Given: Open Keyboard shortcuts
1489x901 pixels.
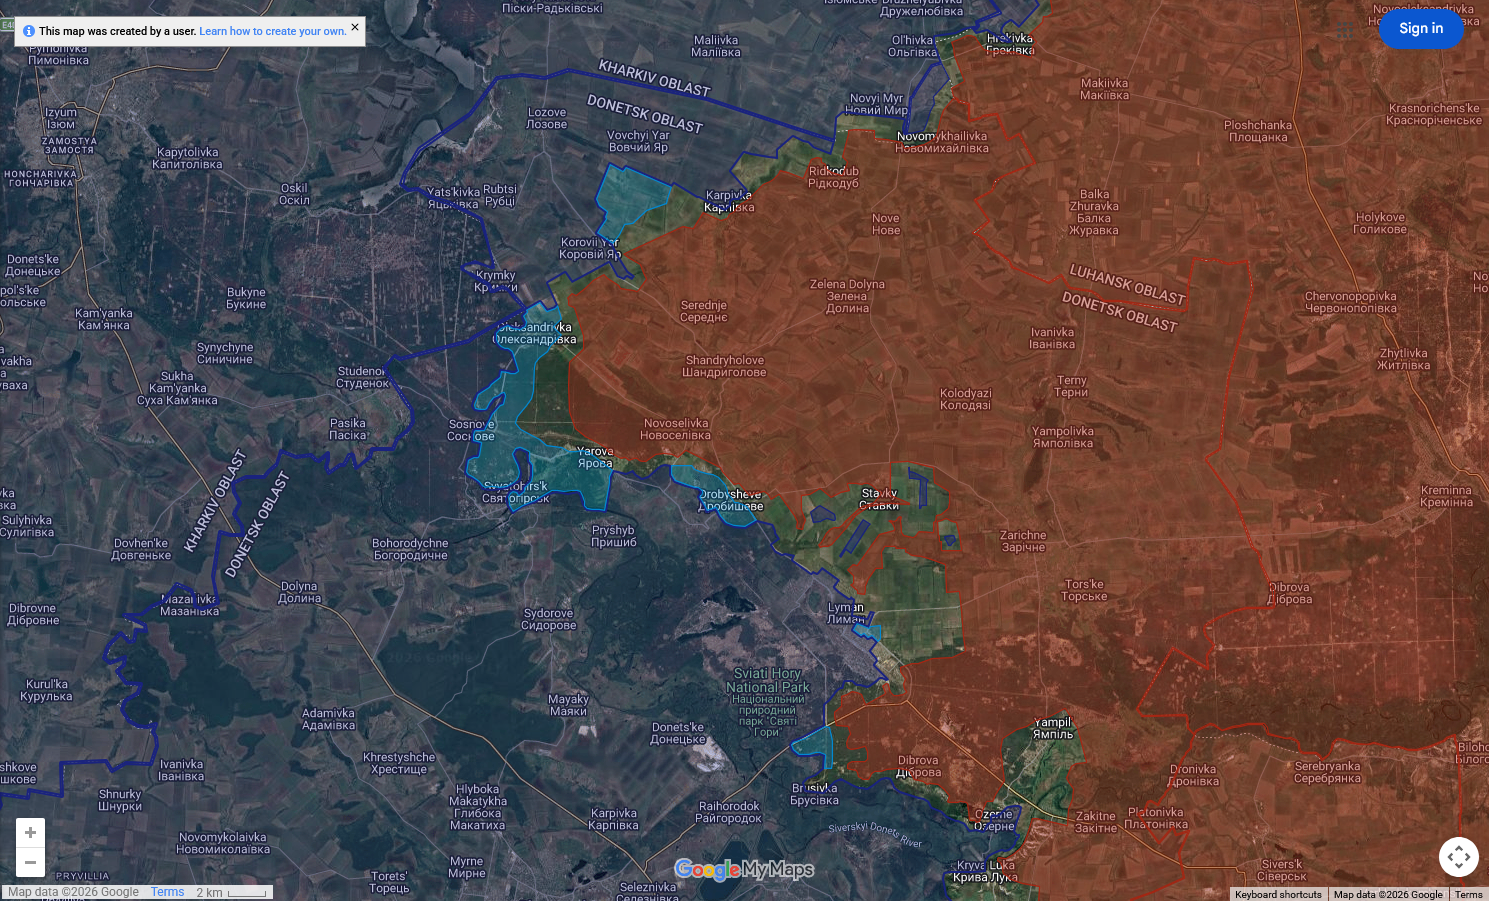Looking at the screenshot, I should point(1278,894).
